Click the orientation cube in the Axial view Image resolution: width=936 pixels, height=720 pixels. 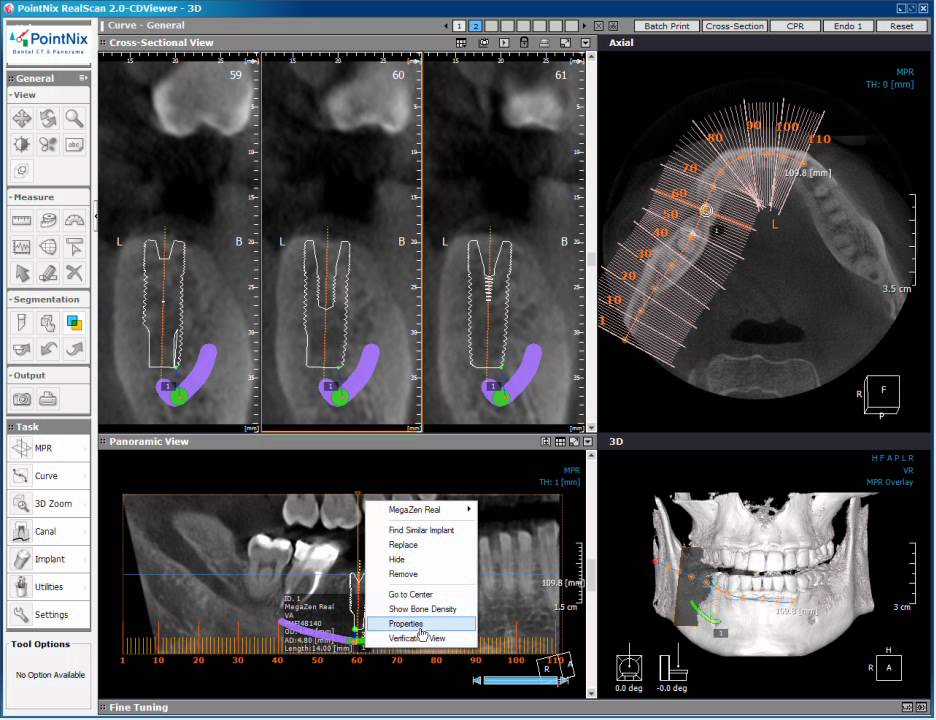pos(882,394)
